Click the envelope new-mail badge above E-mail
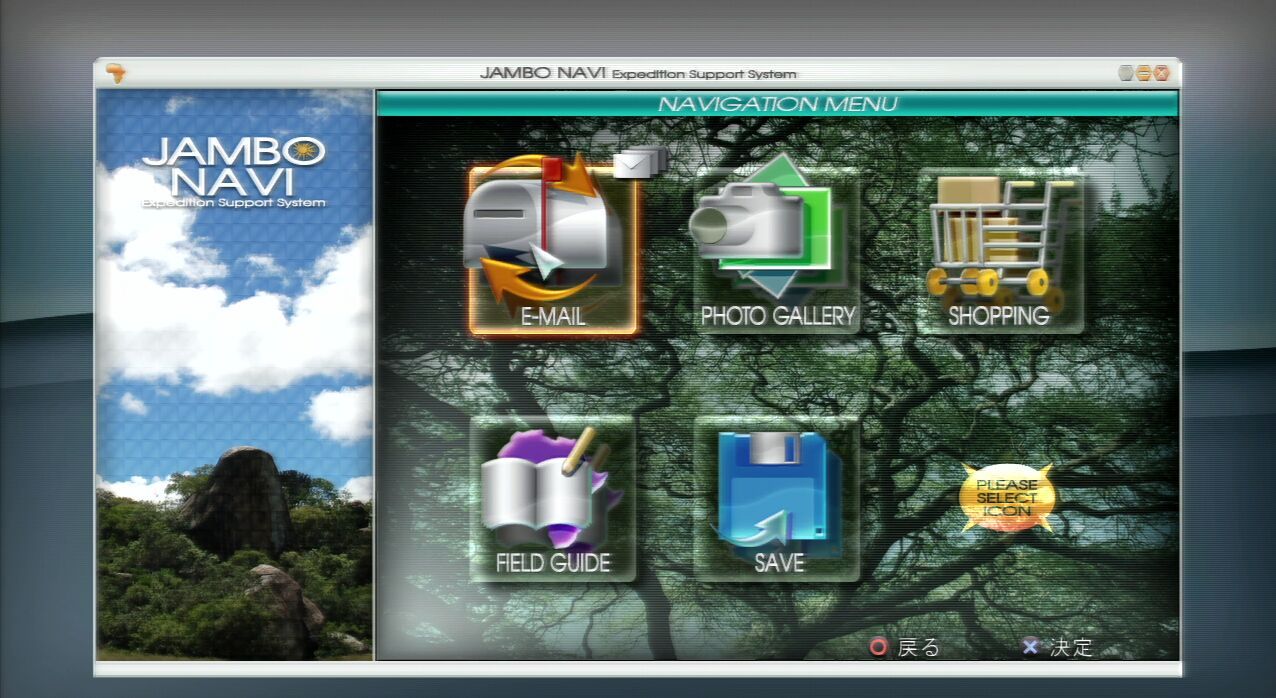1276x698 pixels. (x=640, y=161)
